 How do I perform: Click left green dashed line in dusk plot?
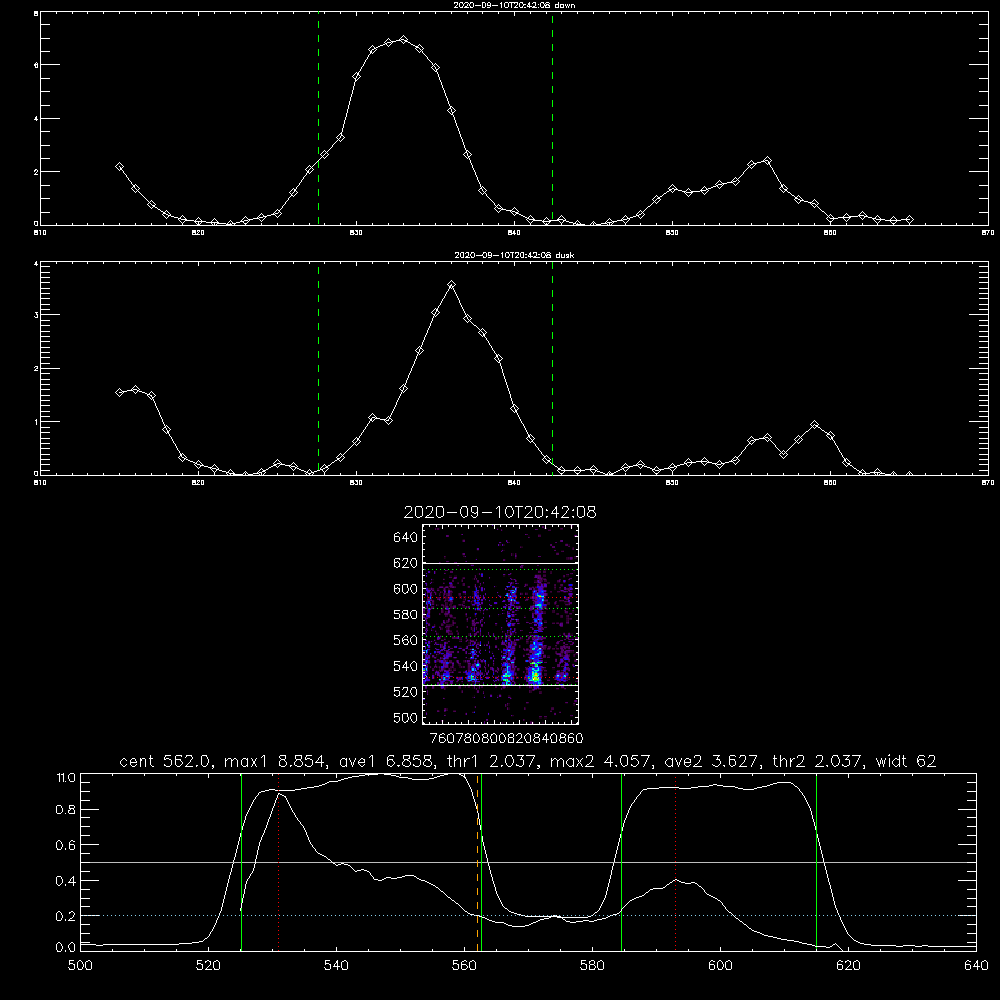tap(318, 369)
